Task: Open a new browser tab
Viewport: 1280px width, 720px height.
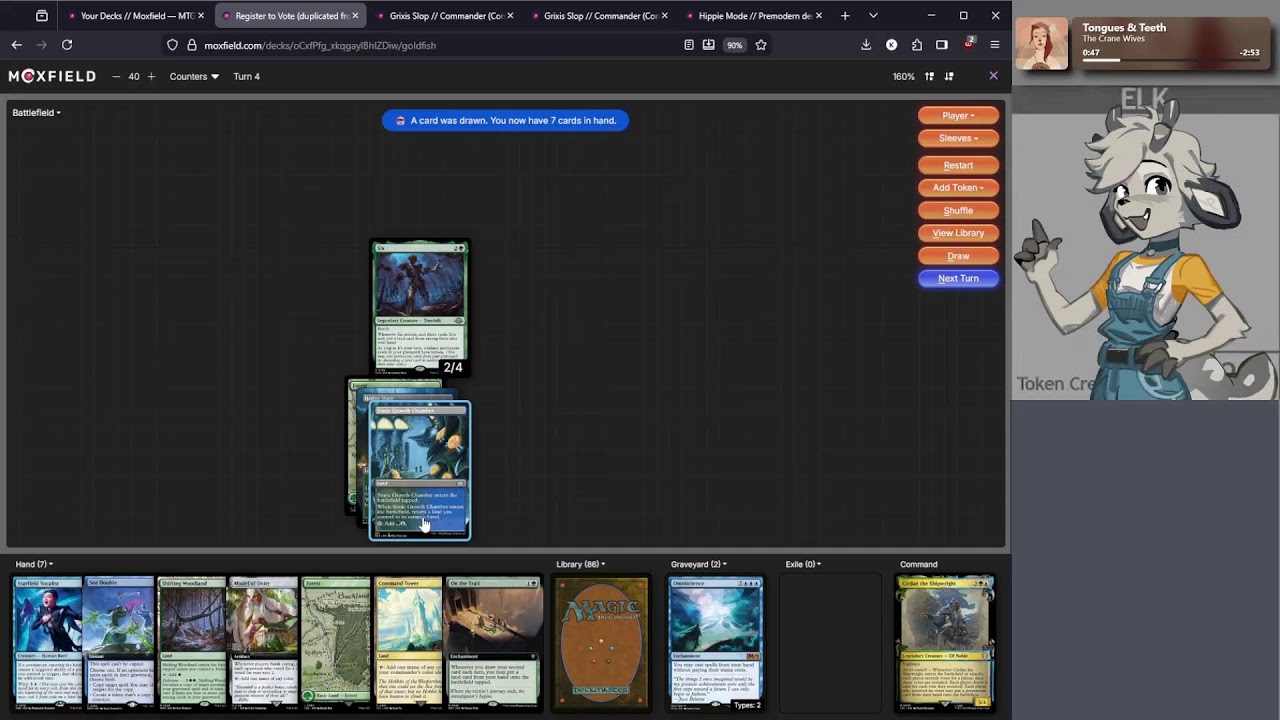Action: coord(845,16)
